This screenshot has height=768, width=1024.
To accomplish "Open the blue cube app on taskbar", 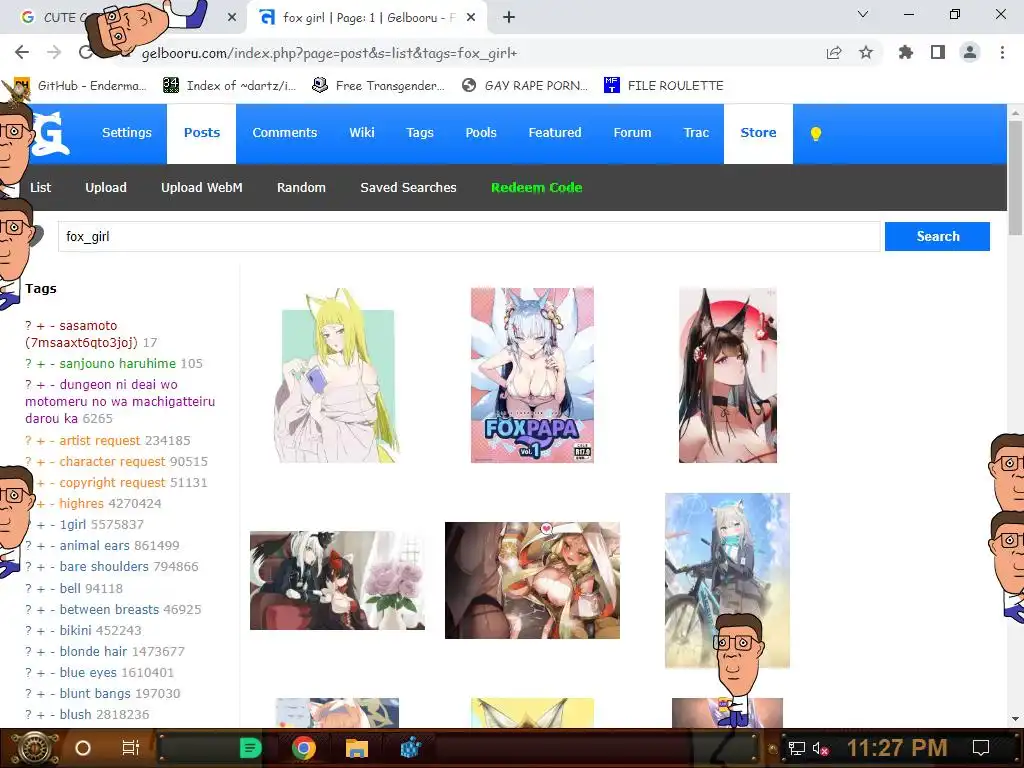I will click(410, 748).
